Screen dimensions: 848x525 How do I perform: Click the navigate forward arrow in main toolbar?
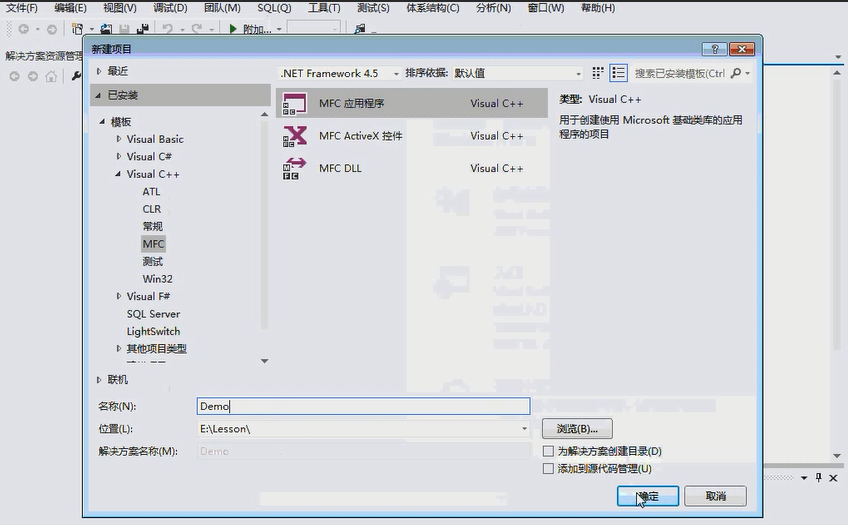click(x=51, y=29)
